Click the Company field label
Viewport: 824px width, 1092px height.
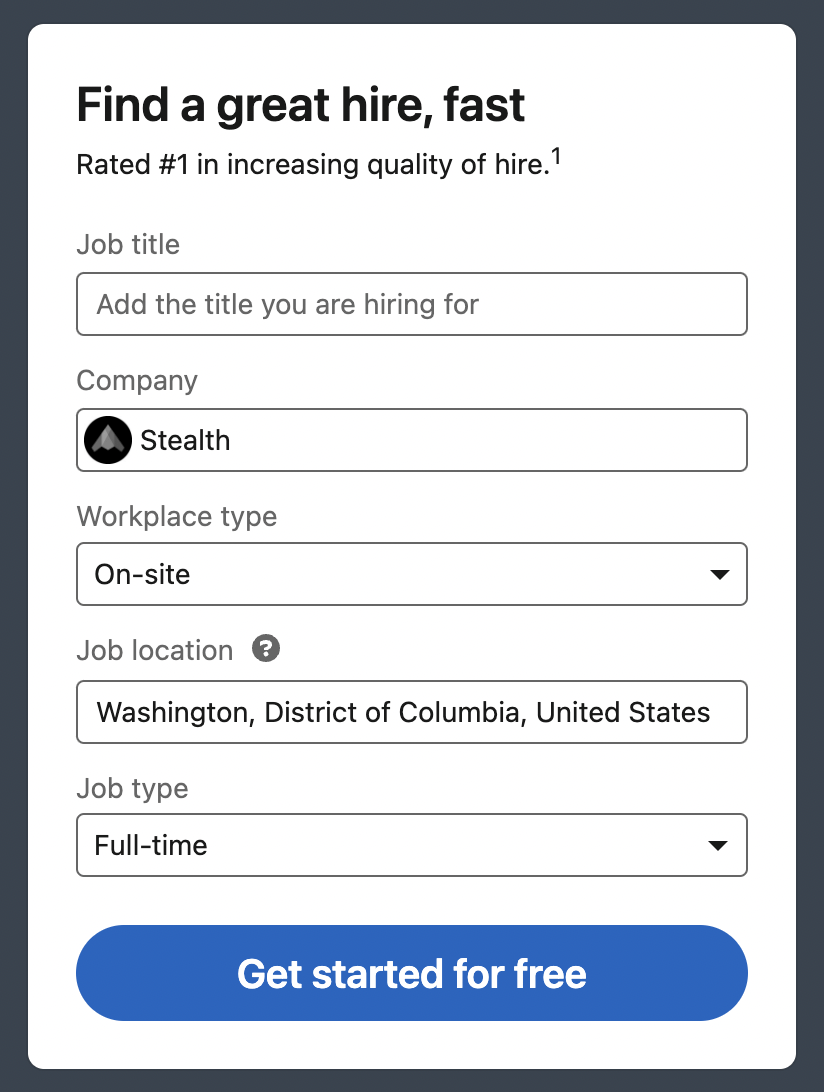pos(137,381)
